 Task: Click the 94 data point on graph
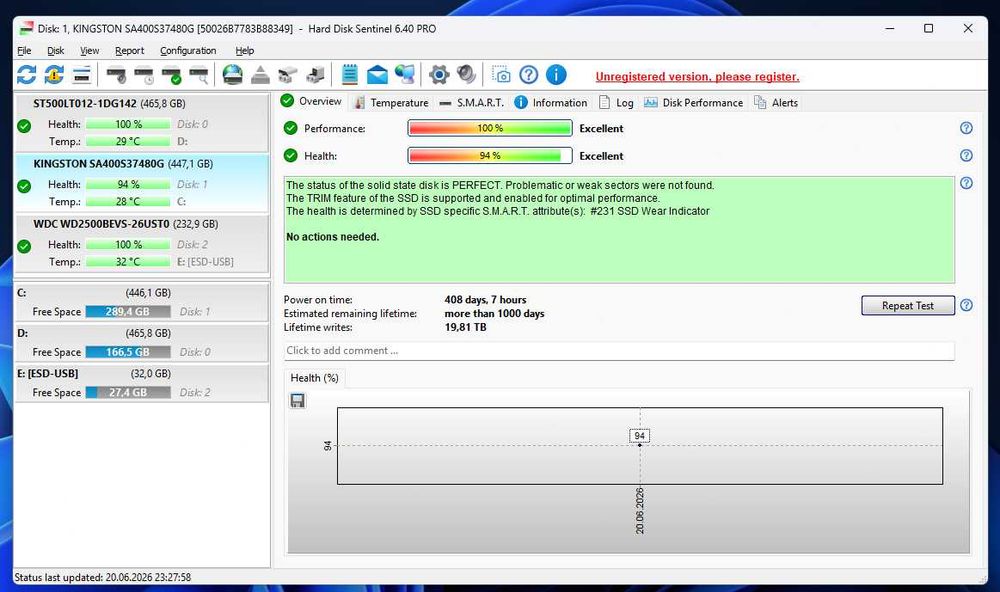pyautogui.click(x=640, y=445)
